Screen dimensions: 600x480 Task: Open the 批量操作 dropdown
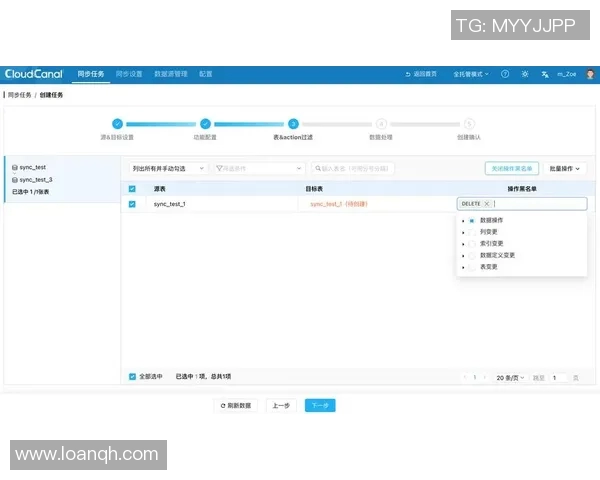coord(565,168)
